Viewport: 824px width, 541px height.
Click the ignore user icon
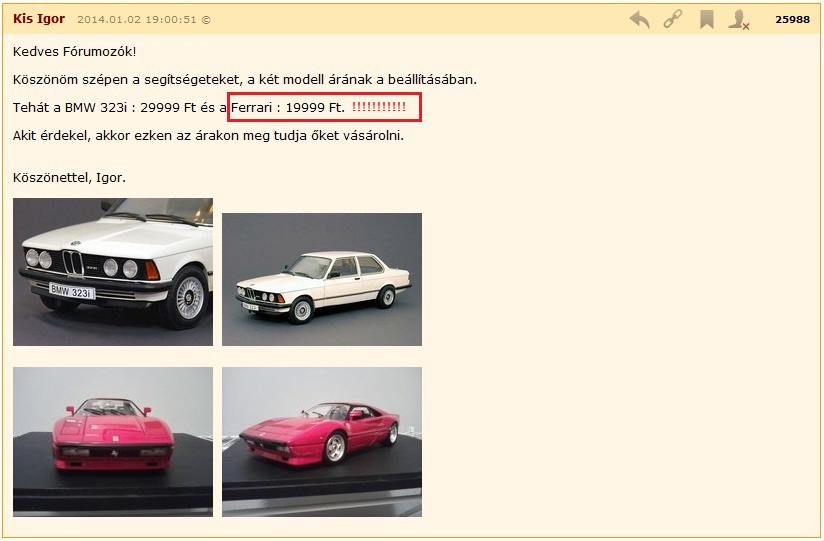pyautogui.click(x=739, y=19)
